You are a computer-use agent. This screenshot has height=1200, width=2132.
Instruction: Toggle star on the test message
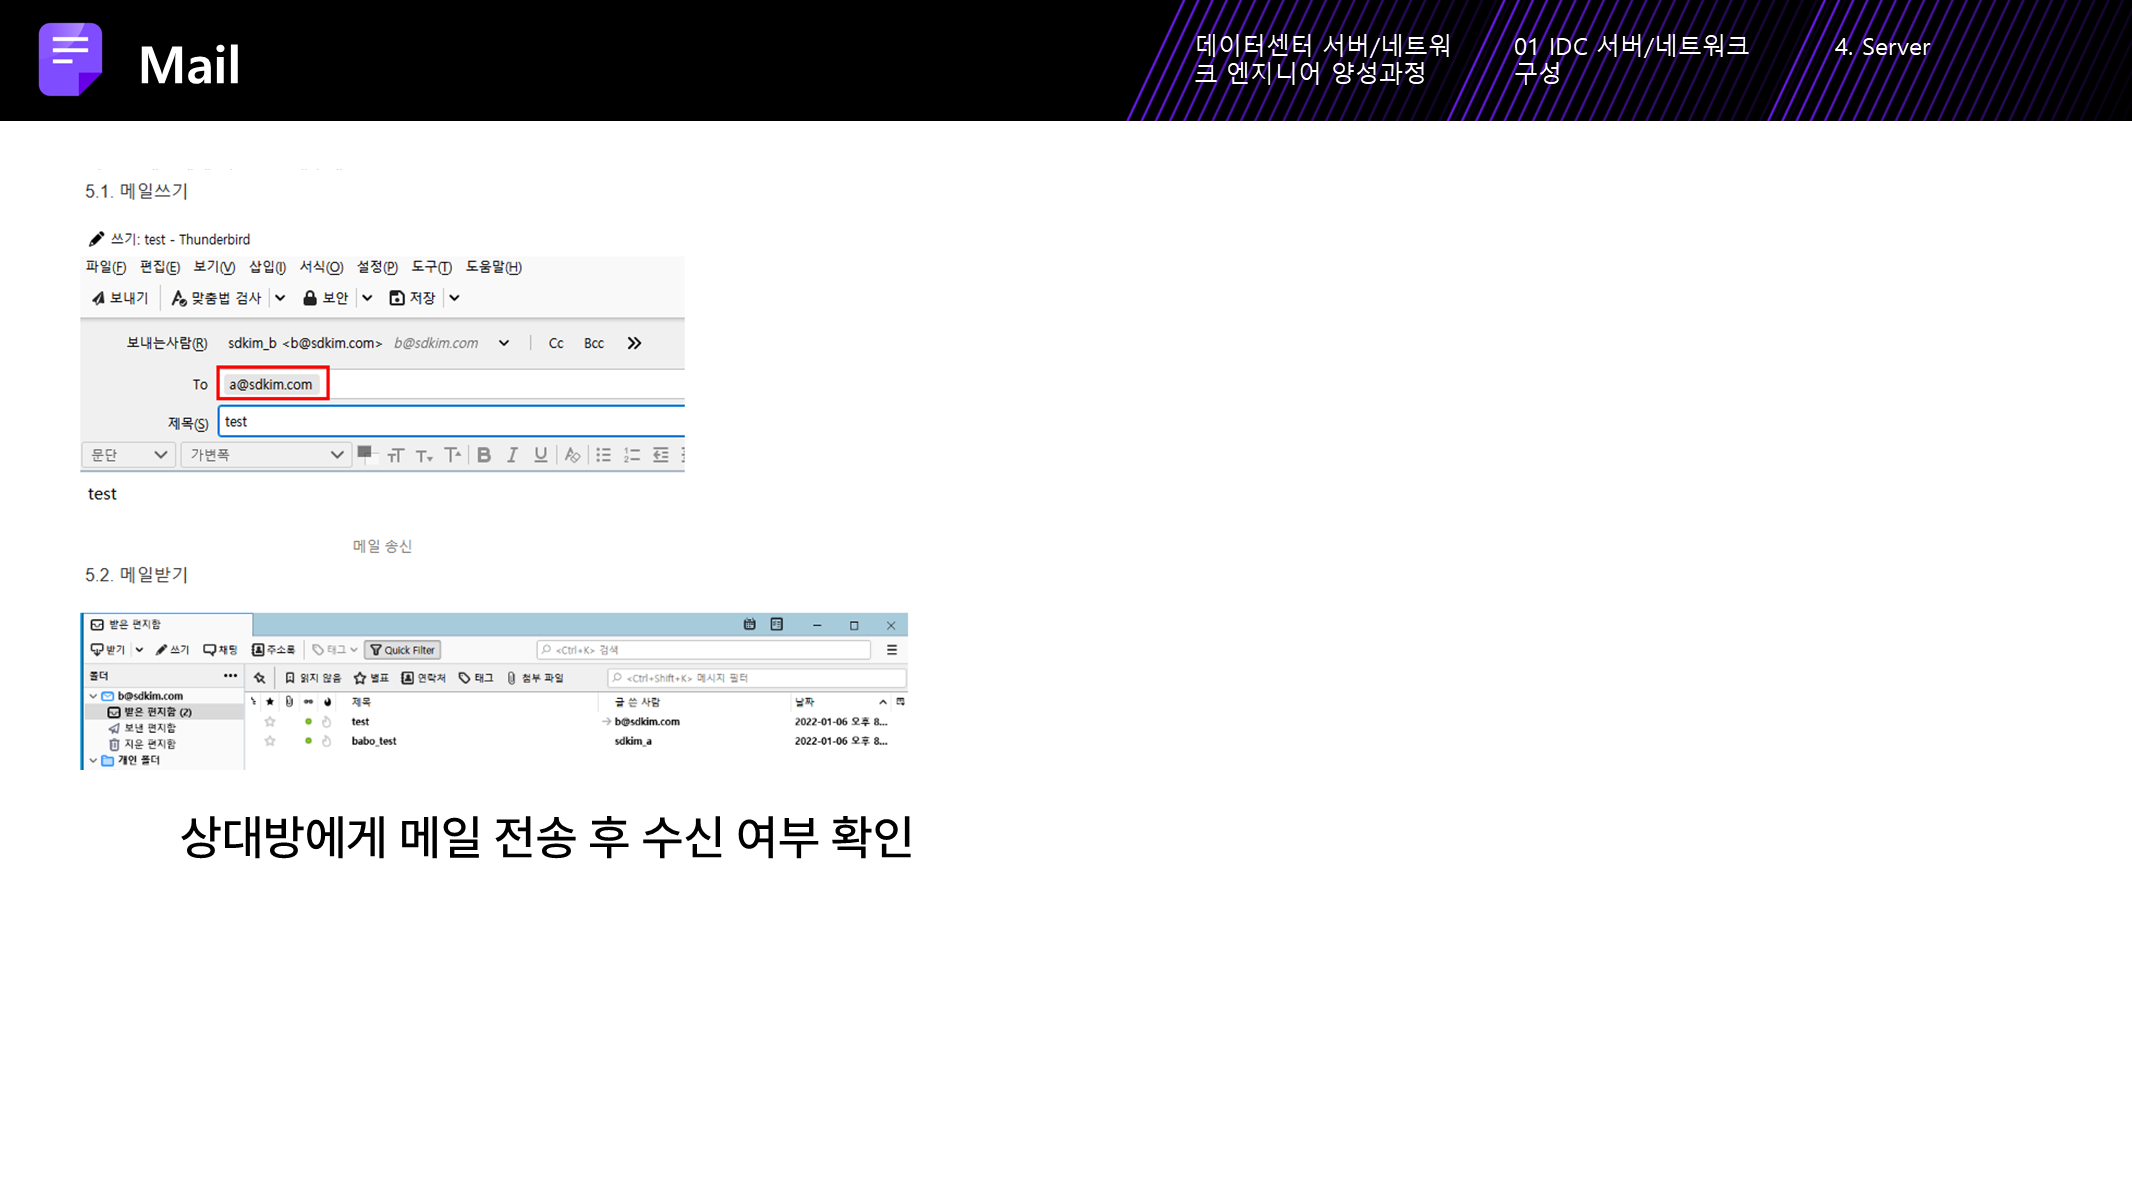click(x=270, y=721)
